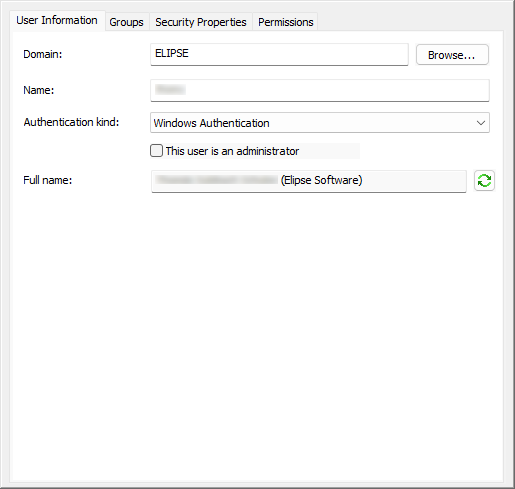Click the Browse... button
Screen dimensions: 515x489
(x=452, y=55)
